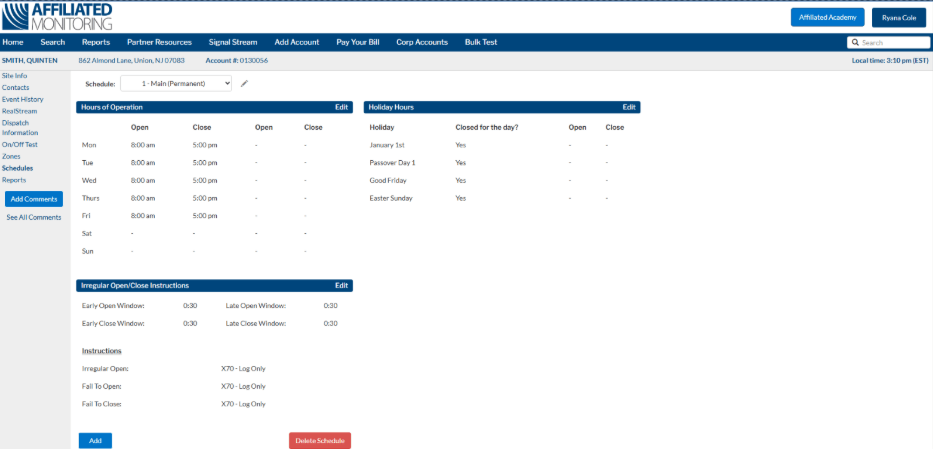Viewport: 933px width, 449px height.
Task: Open Event History in the sidebar
Action: click(x=22, y=99)
